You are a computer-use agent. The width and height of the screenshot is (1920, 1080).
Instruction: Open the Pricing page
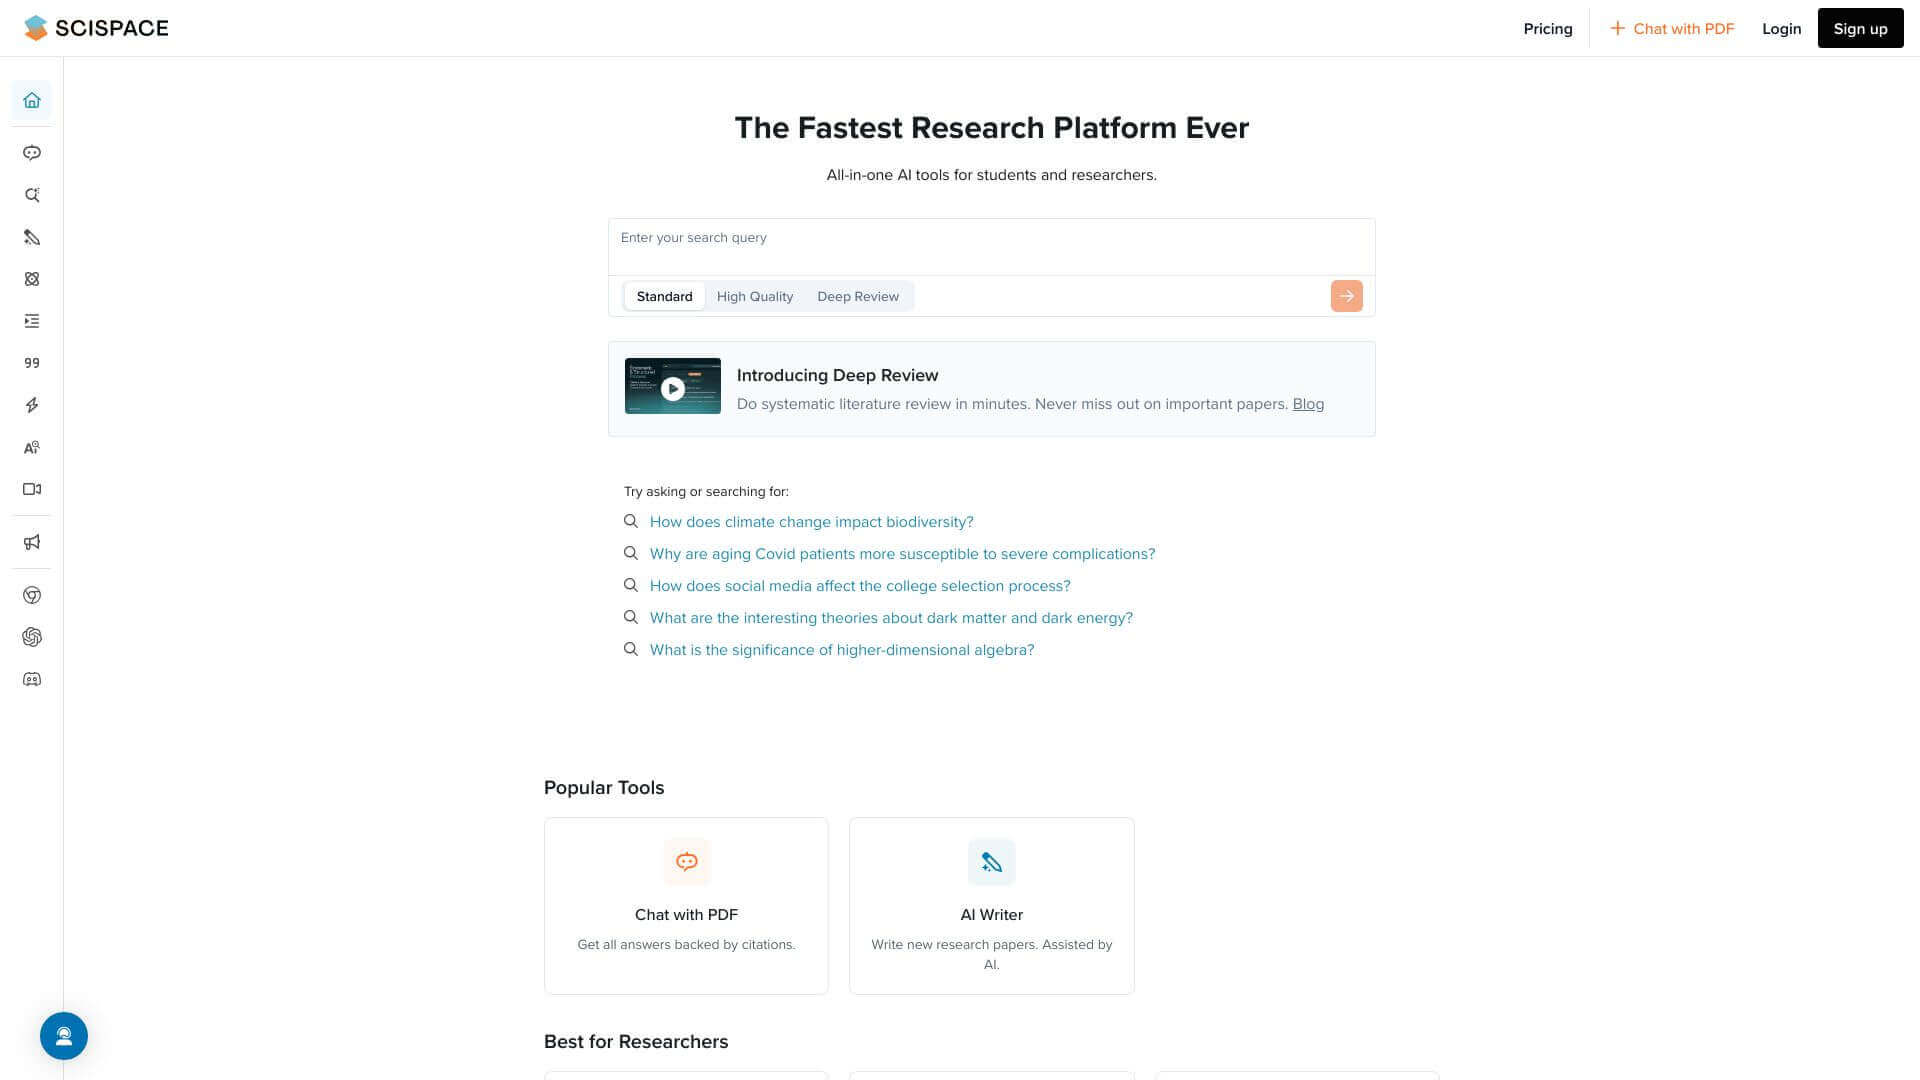coord(1547,28)
